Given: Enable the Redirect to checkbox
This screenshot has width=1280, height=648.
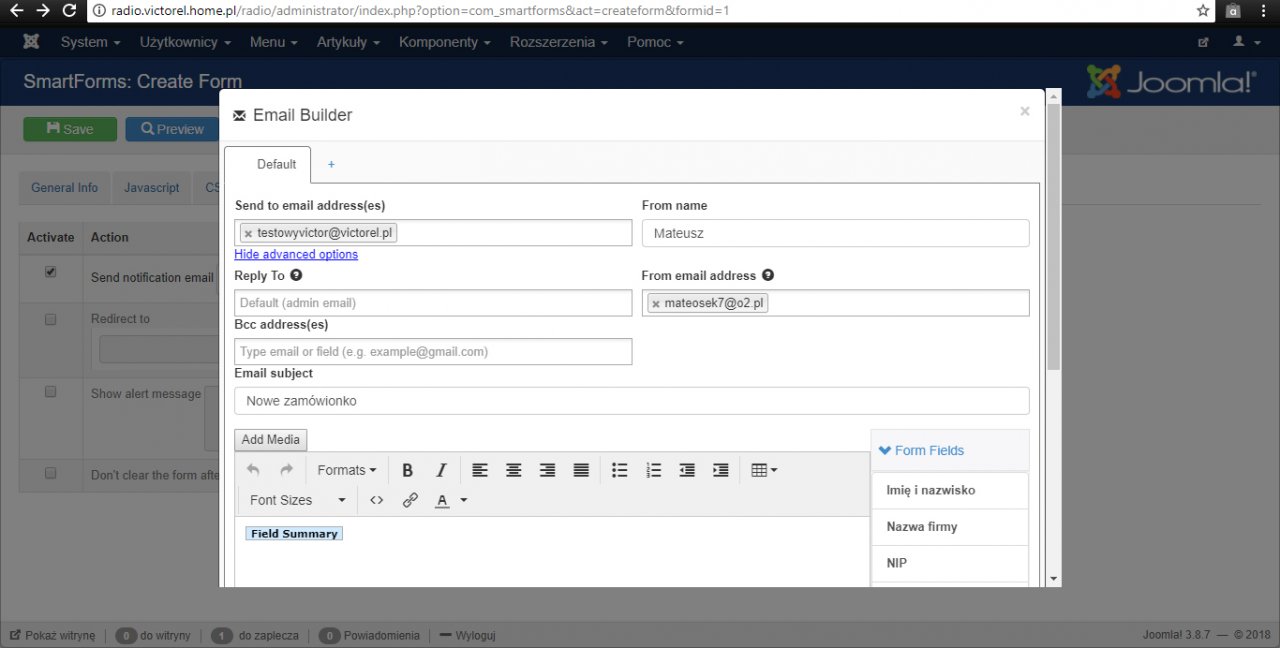Looking at the screenshot, I should [50, 319].
